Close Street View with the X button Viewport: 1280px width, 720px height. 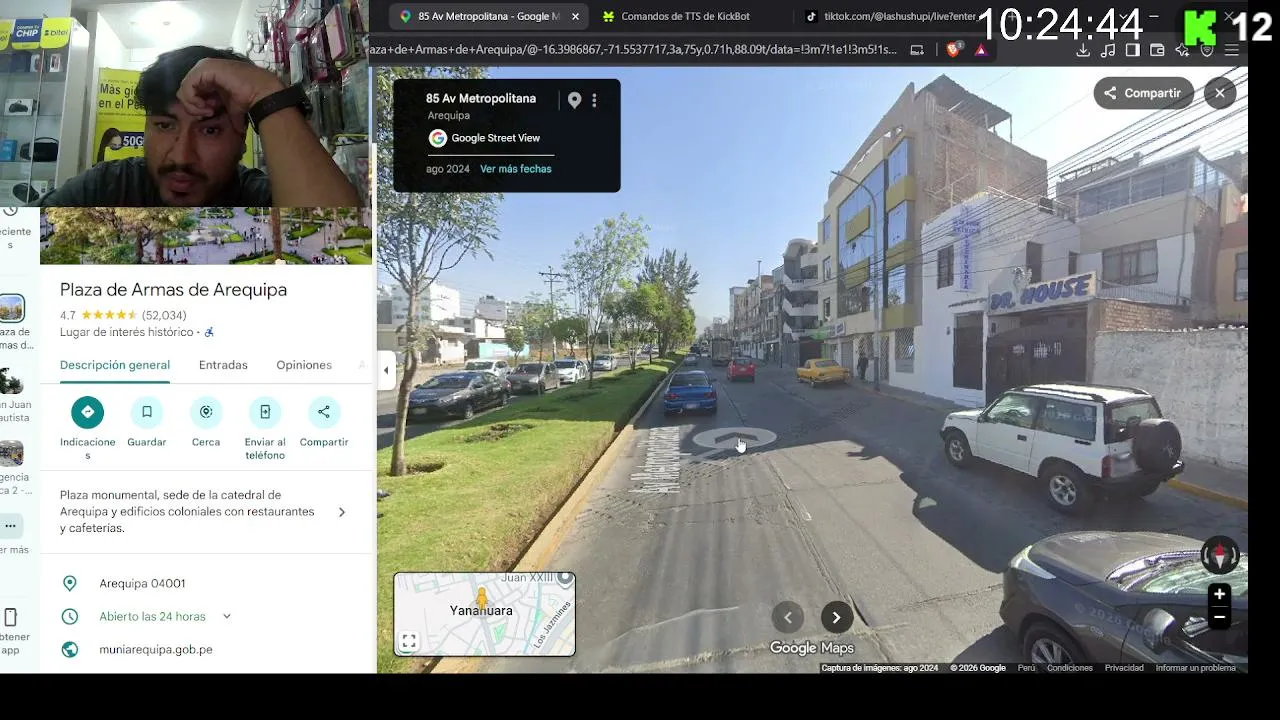[1220, 93]
